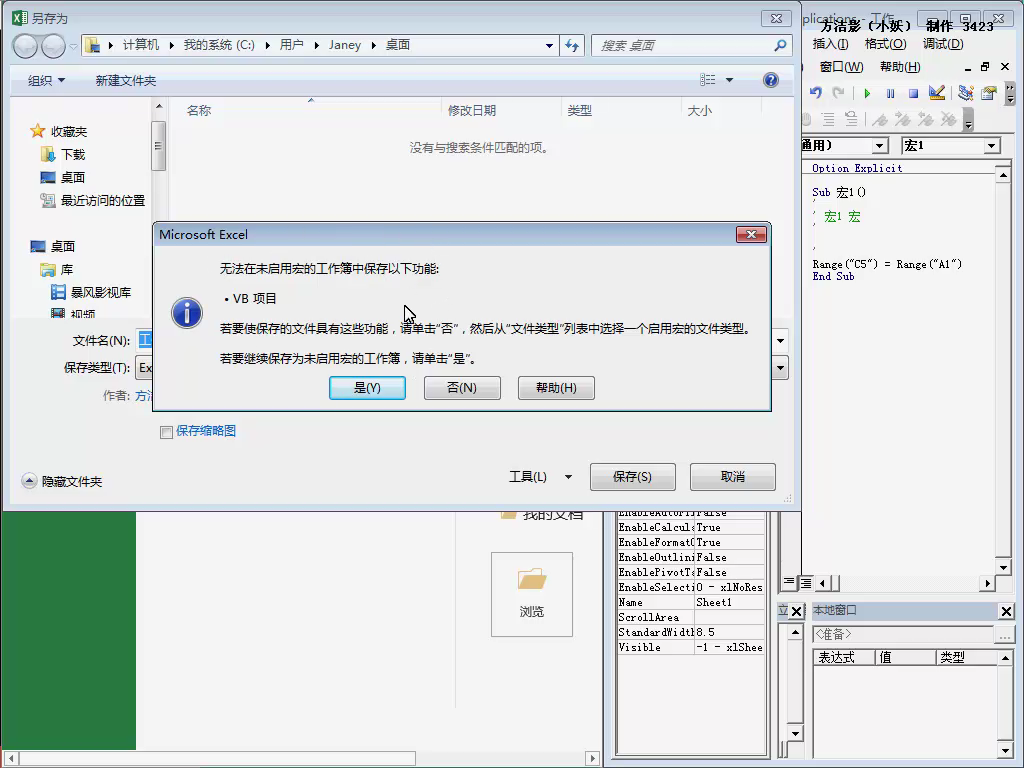Toggle Design Mode icon in VBA toolbar
1024x768 pixels.
[x=936, y=93]
